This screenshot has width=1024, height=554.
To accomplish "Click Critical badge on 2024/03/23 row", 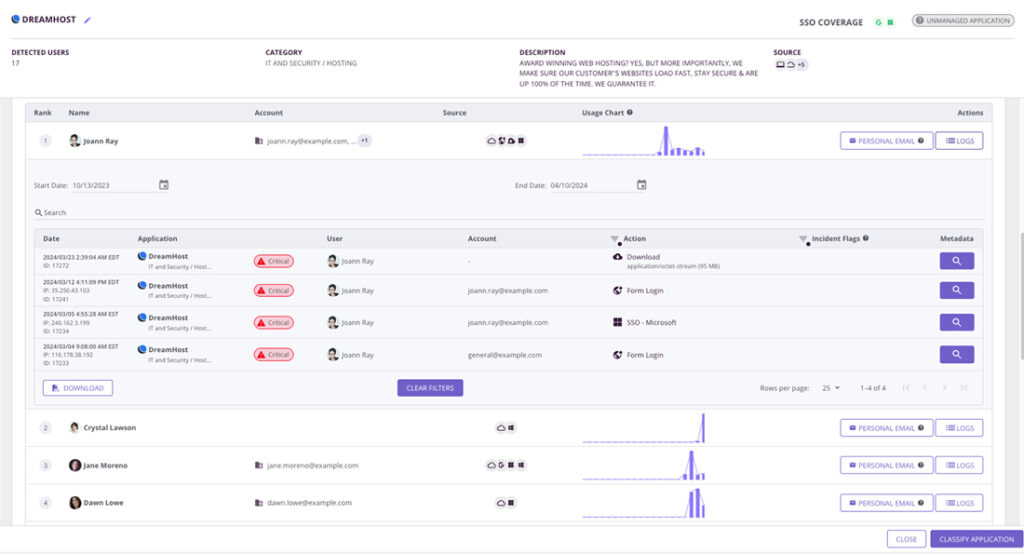I will (x=274, y=261).
